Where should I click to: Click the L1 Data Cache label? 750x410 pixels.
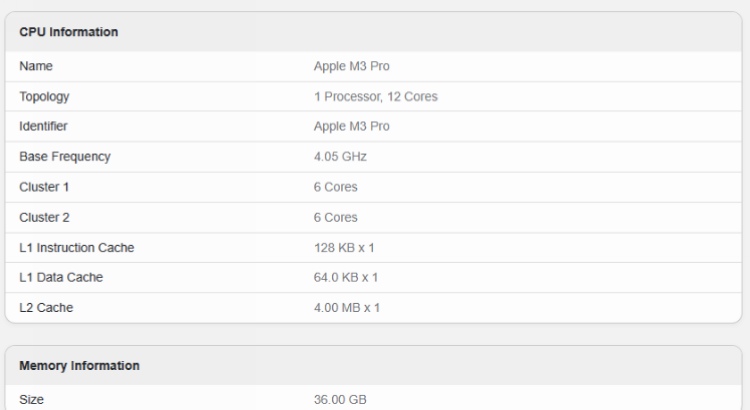click(x=61, y=277)
